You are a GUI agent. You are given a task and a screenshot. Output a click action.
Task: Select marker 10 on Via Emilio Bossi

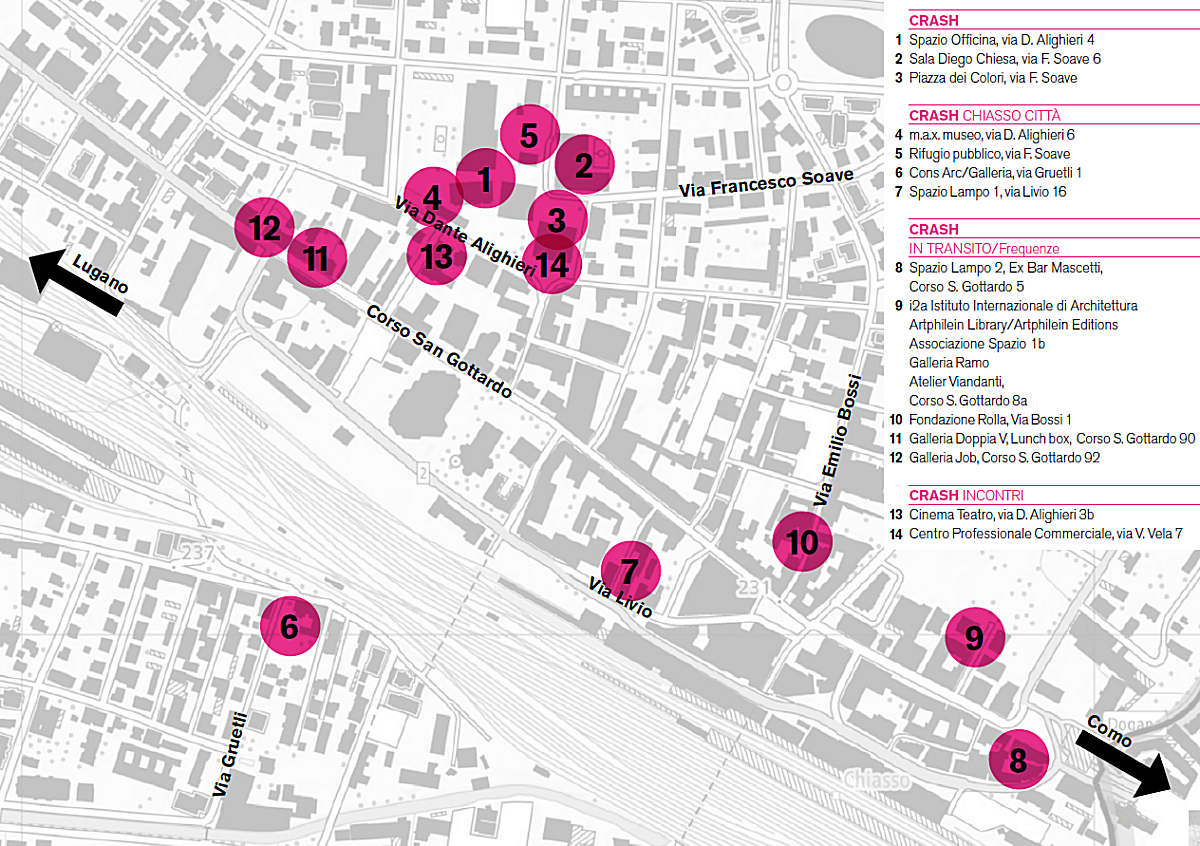click(x=802, y=541)
